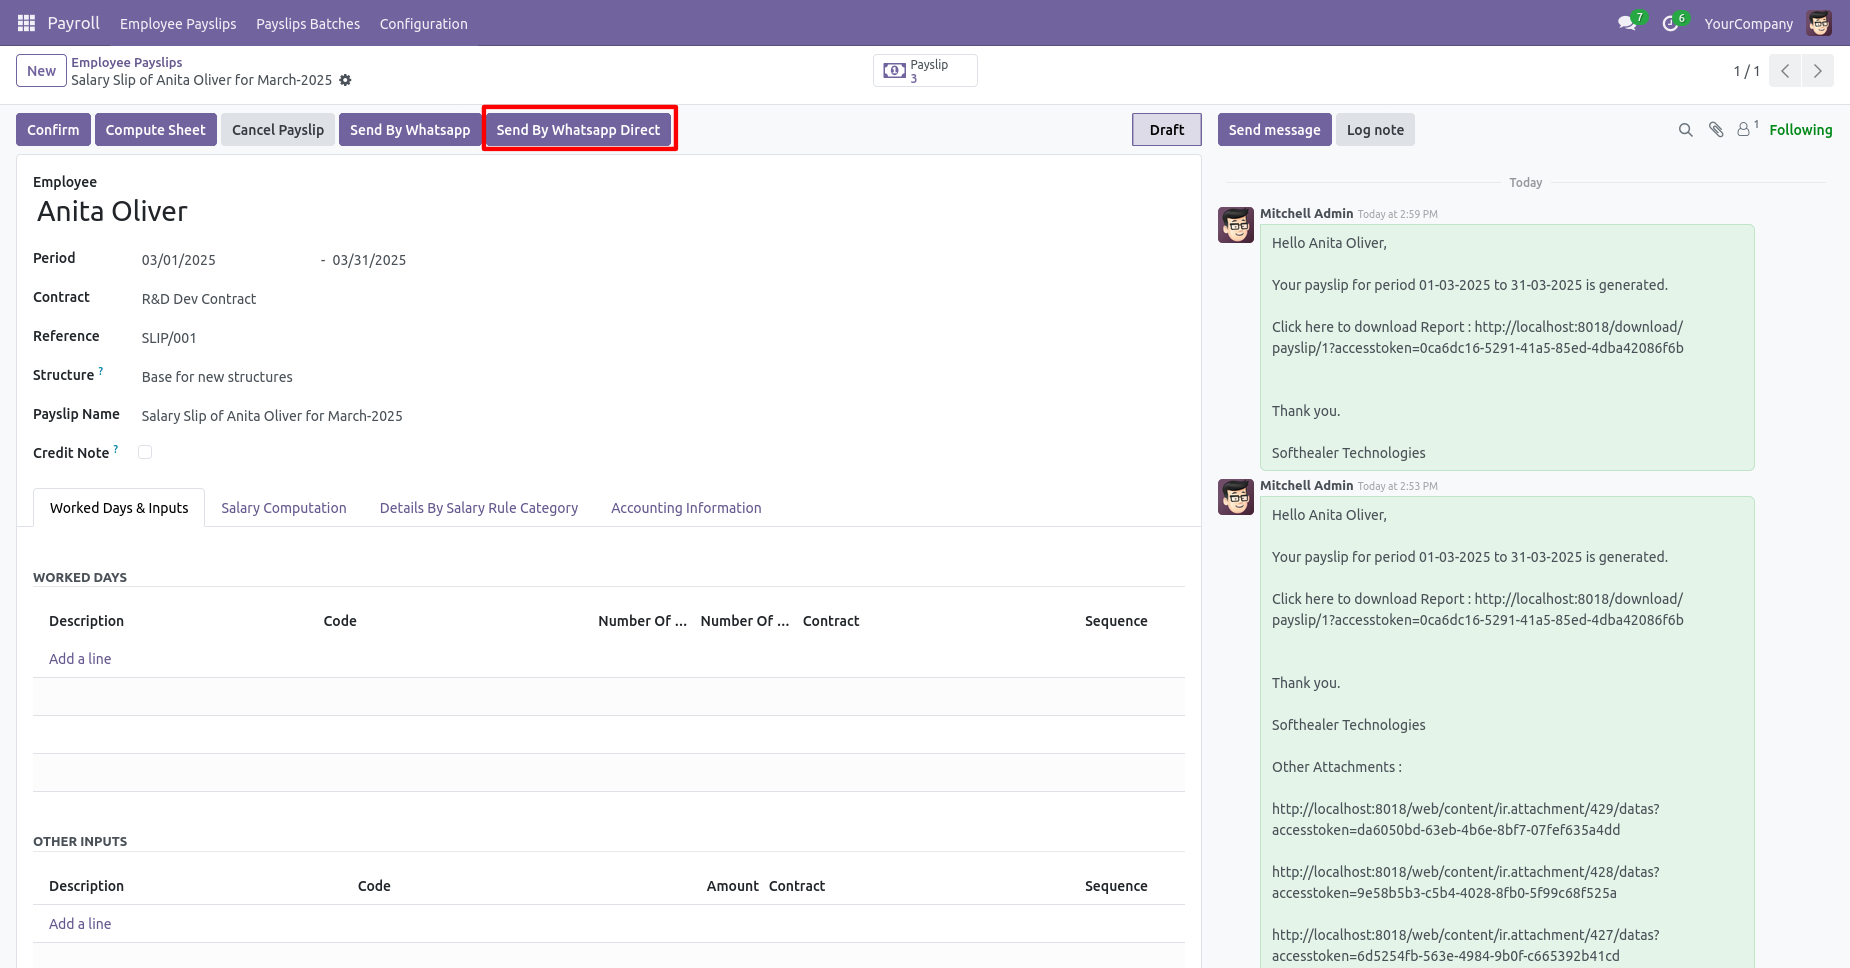The width and height of the screenshot is (1850, 968).
Task: Follow the Employee Payslips breadcrumb
Action: pyautogui.click(x=127, y=62)
